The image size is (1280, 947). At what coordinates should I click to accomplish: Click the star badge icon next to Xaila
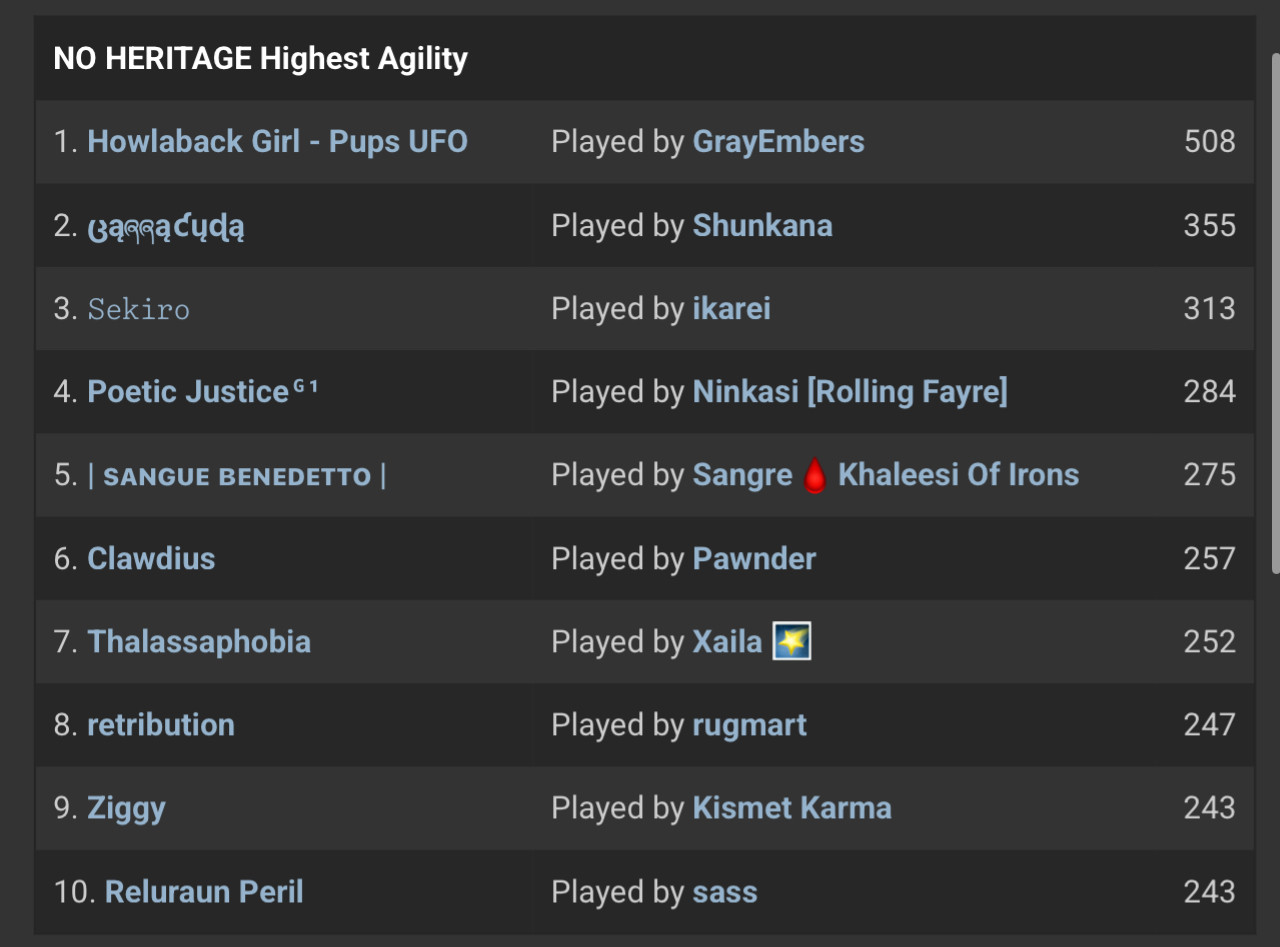click(x=792, y=641)
